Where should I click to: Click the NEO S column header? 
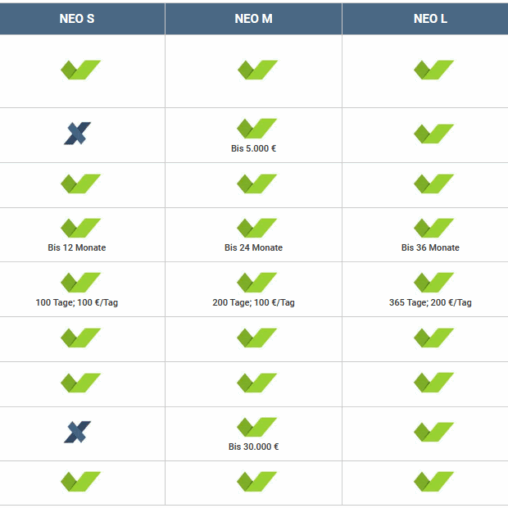[77, 19]
